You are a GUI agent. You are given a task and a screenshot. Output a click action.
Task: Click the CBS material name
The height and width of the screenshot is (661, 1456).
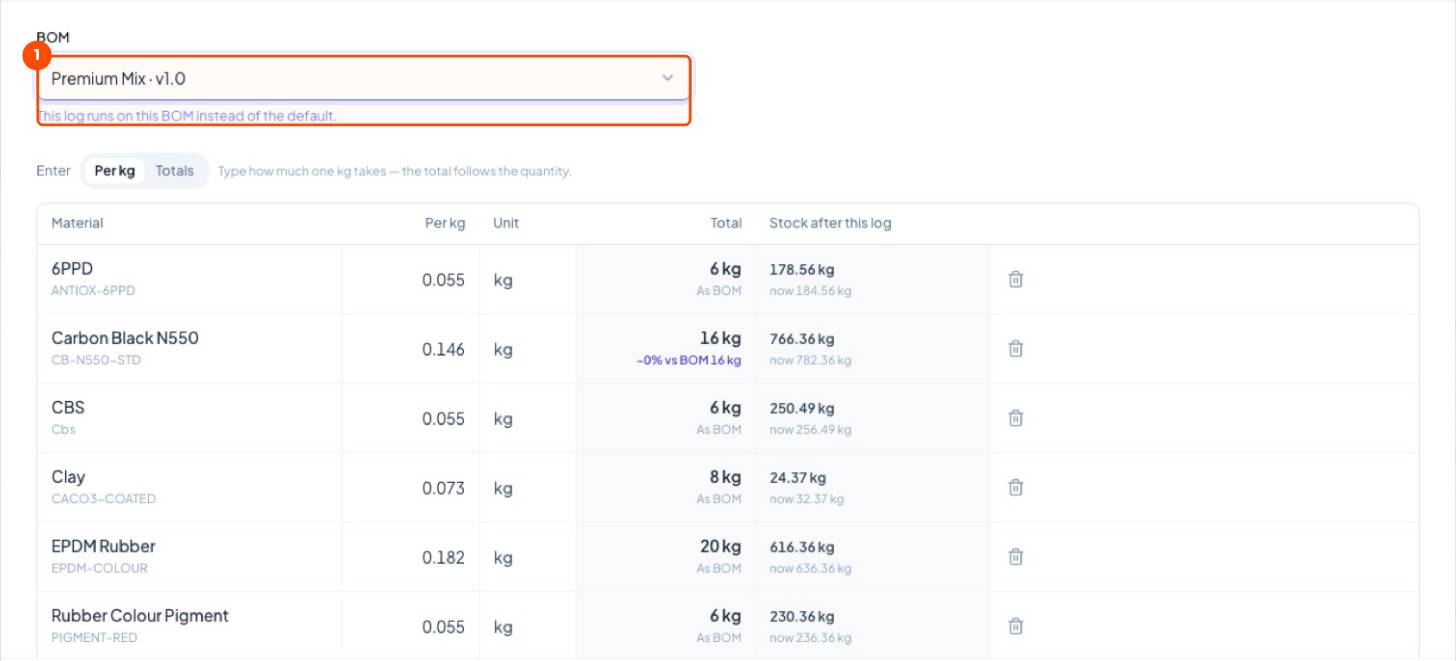[x=68, y=407]
